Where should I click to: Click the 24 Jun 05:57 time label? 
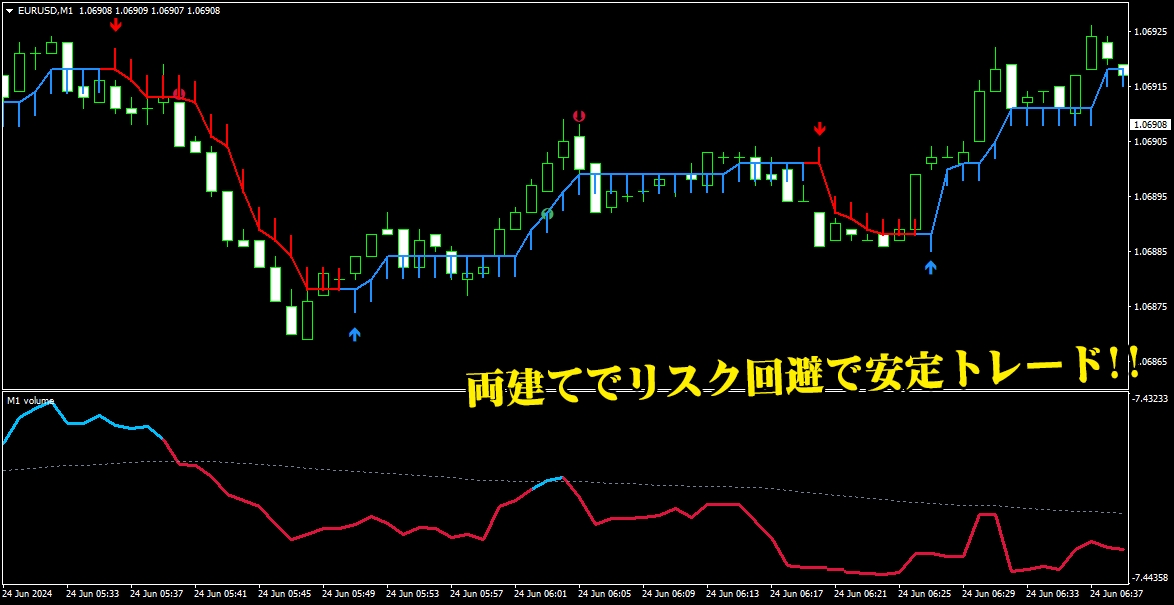(477, 593)
